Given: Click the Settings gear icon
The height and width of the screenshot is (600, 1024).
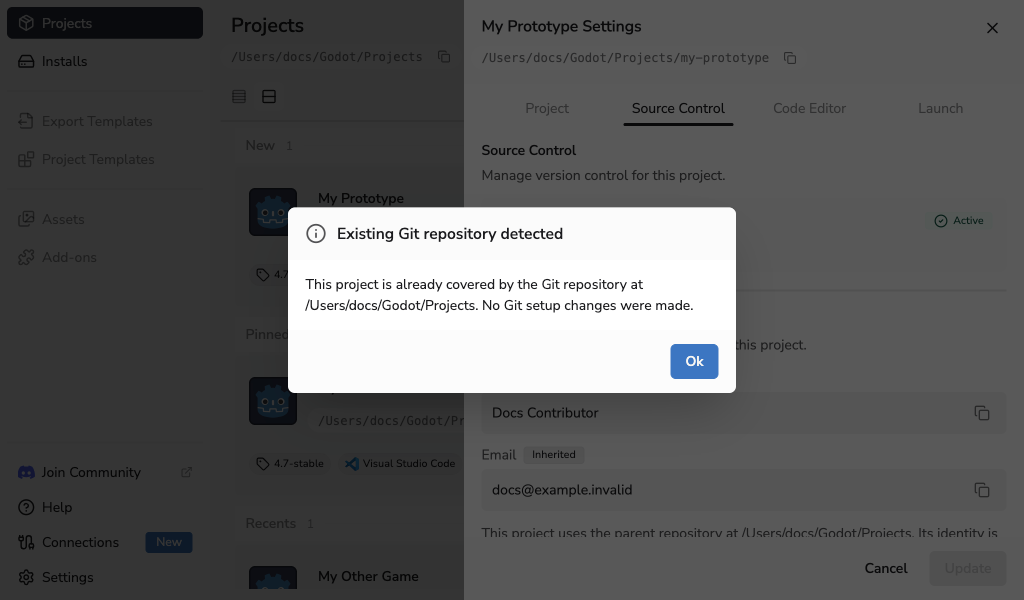Looking at the screenshot, I should coord(26,577).
